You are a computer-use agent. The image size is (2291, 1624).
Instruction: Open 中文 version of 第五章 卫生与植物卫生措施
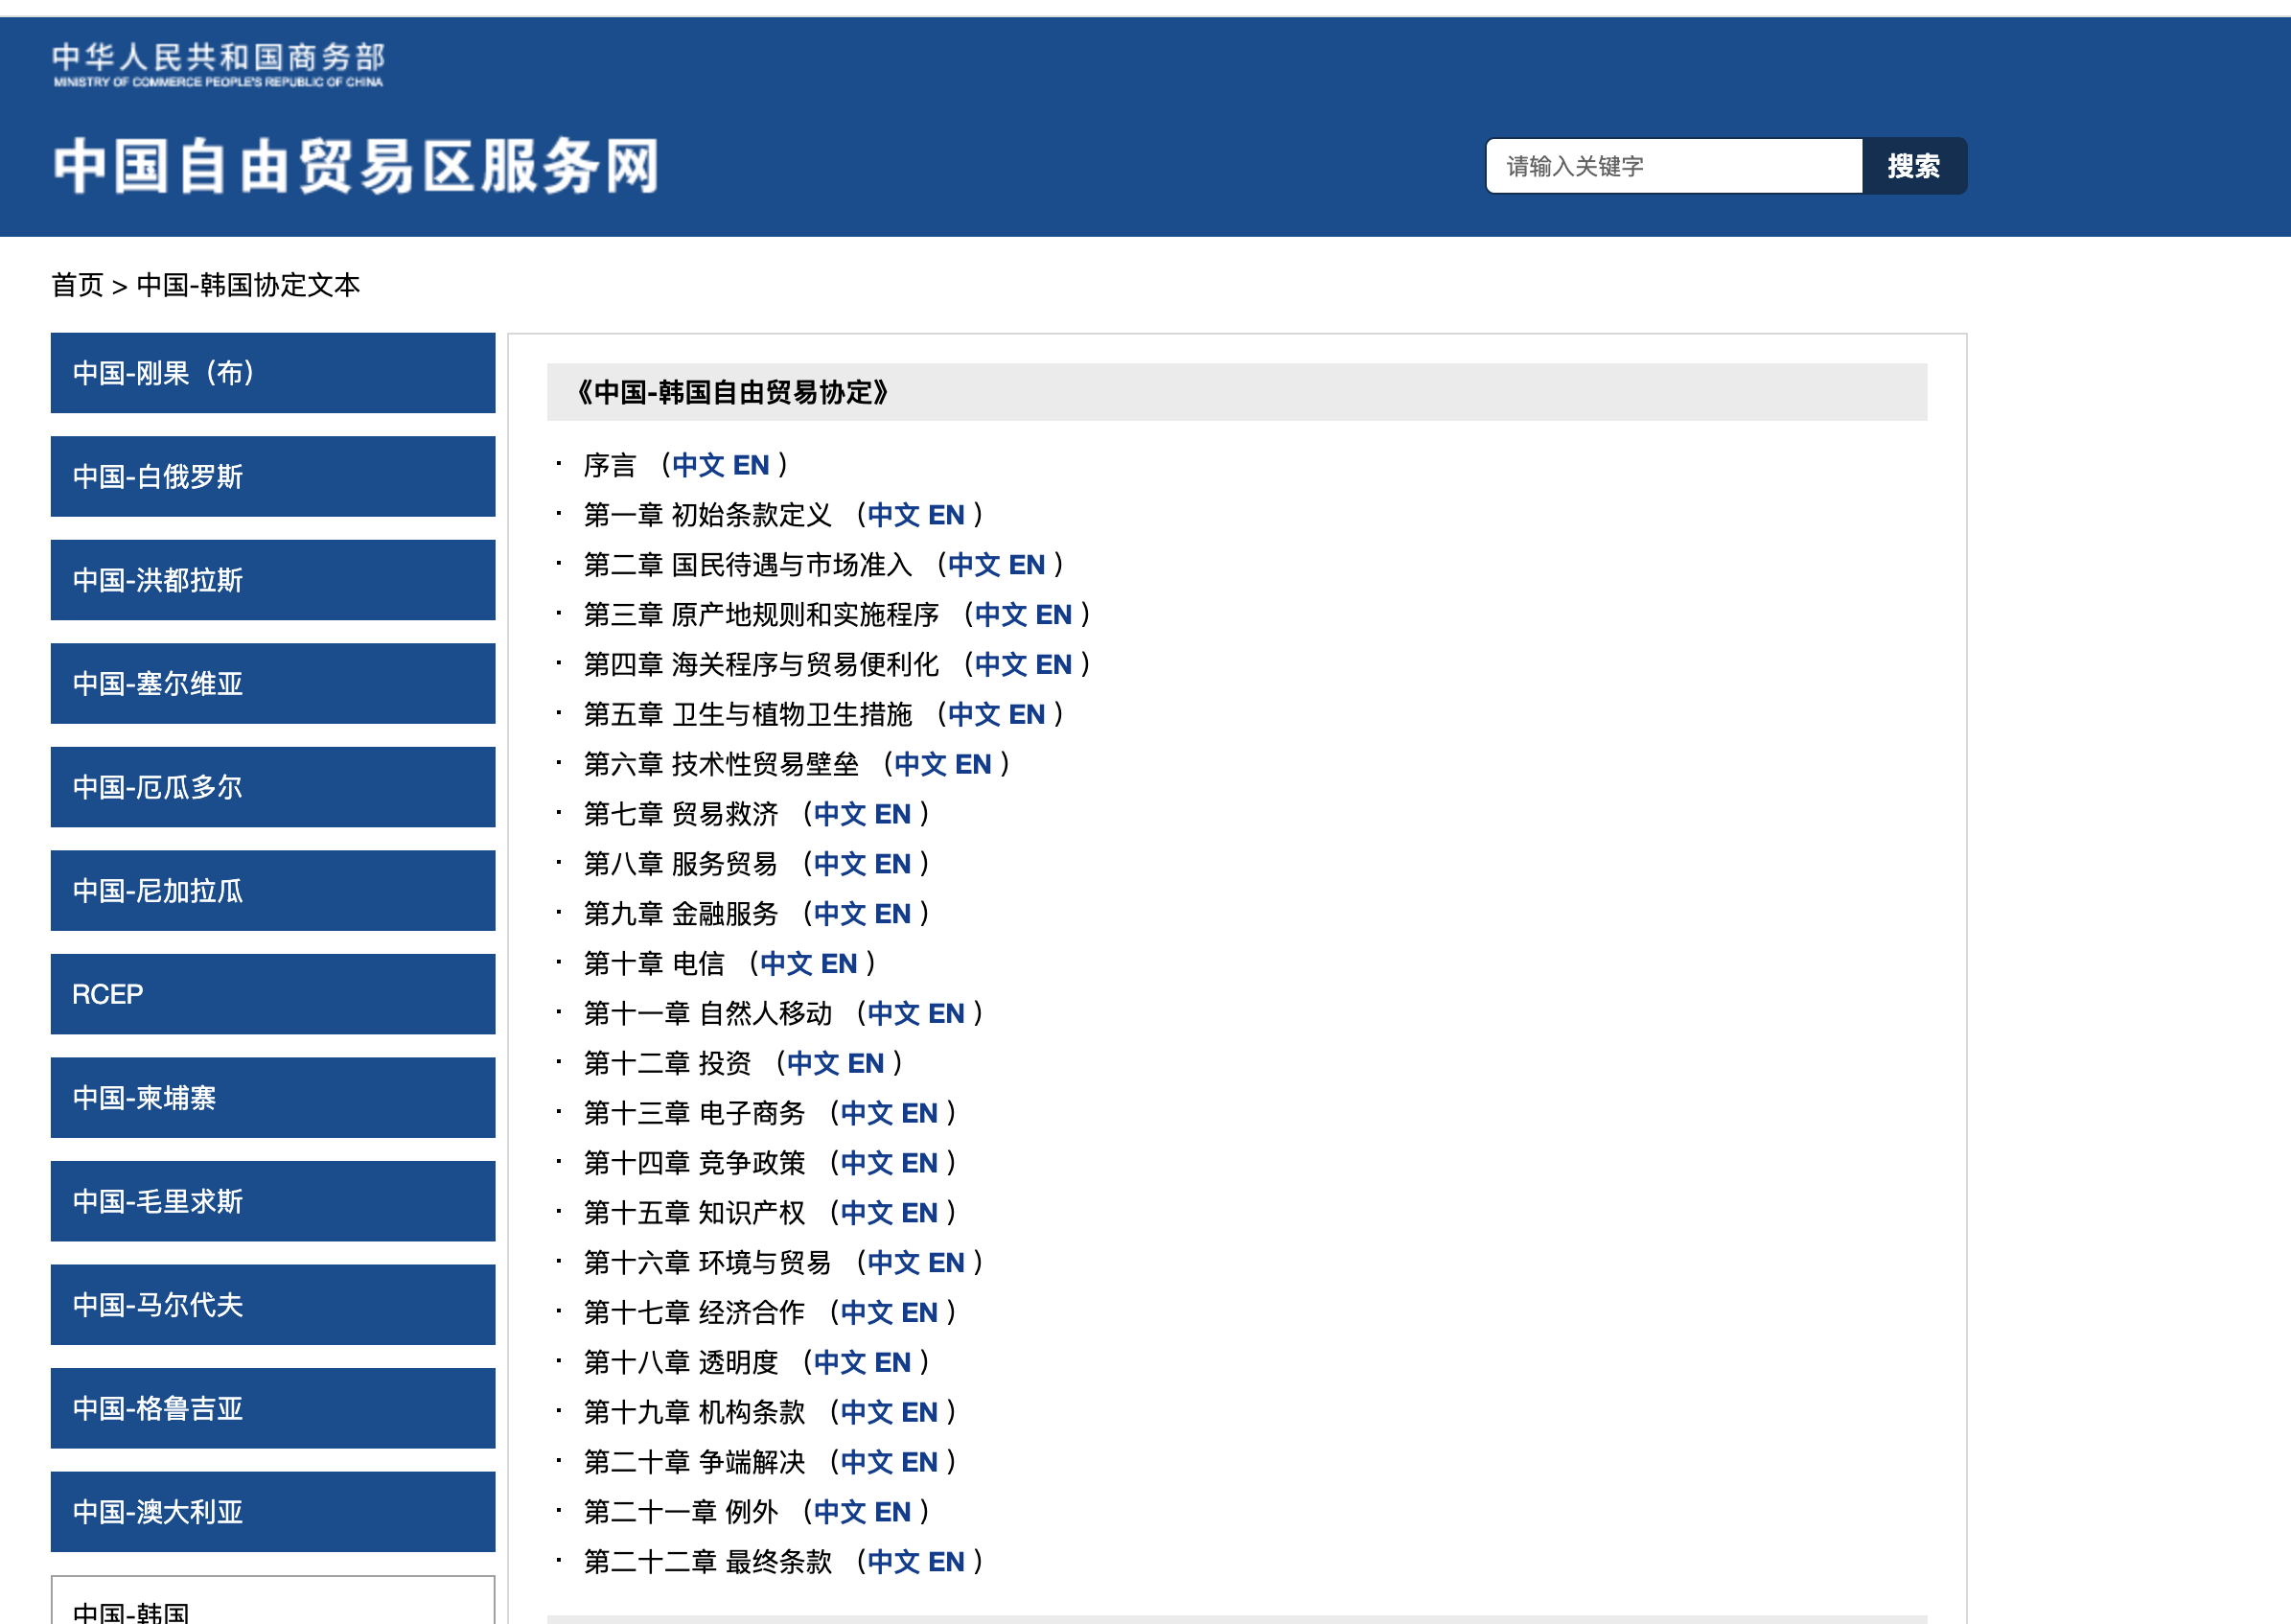click(x=974, y=714)
